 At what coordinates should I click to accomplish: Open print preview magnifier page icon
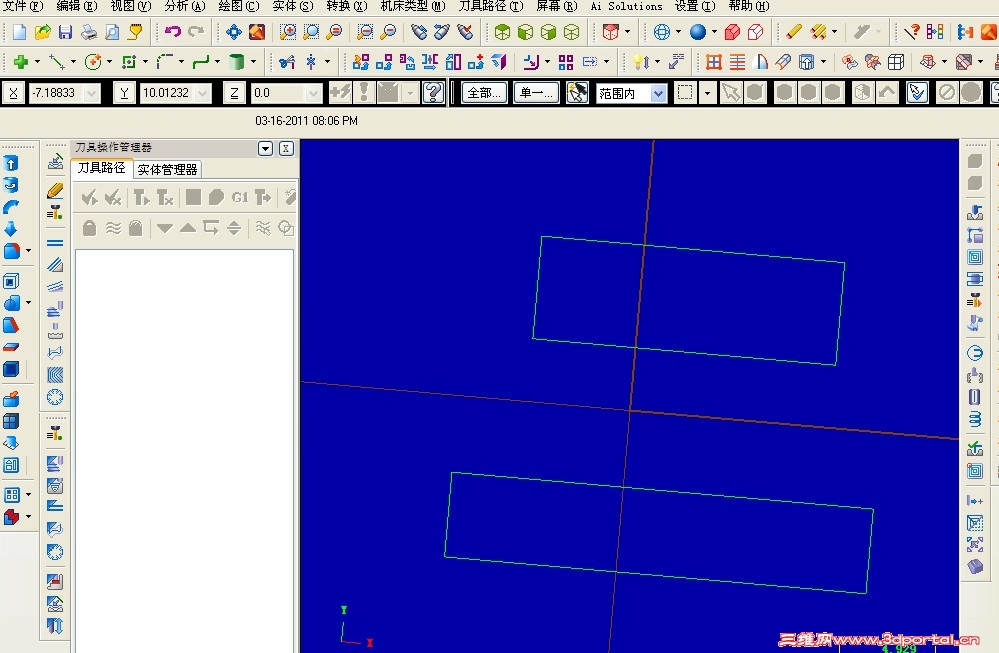click(111, 31)
